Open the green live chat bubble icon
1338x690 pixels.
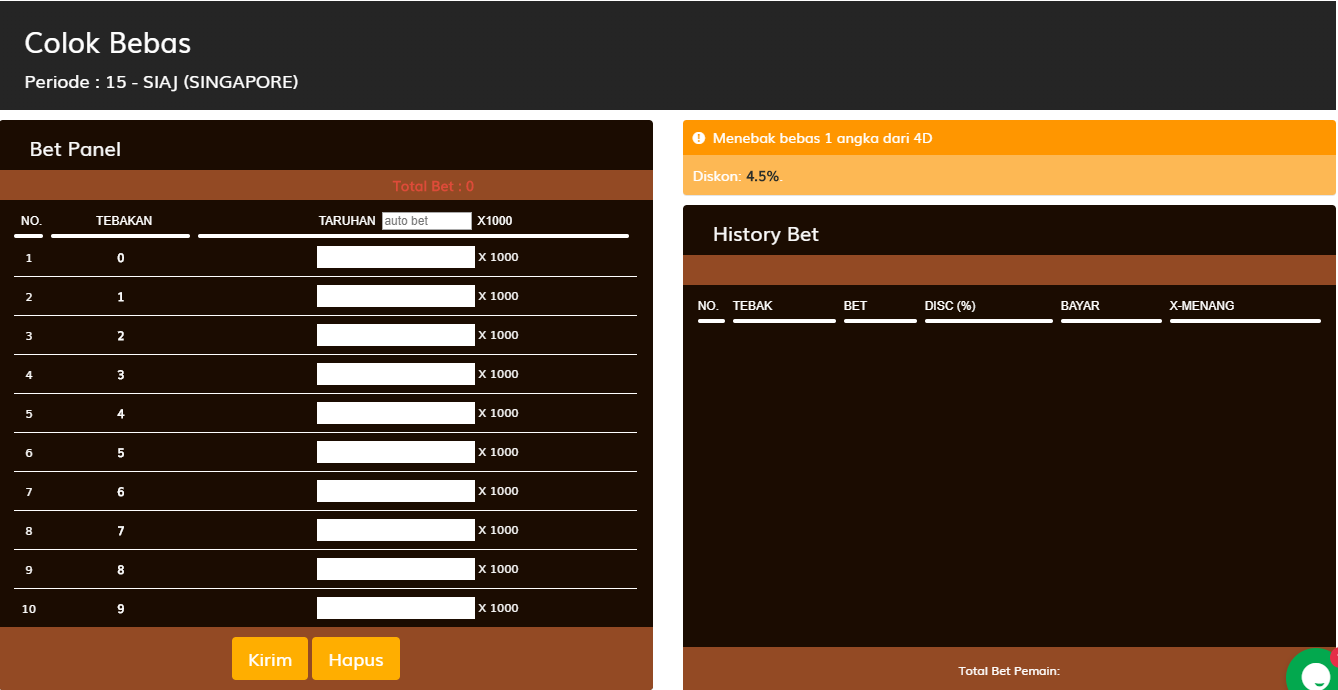click(x=1313, y=670)
